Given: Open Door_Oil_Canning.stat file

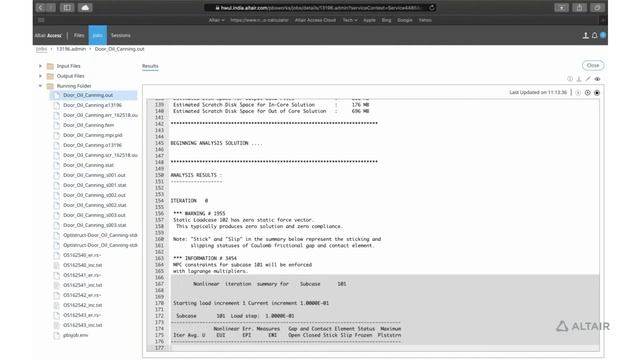Looking at the screenshot, I should (88, 165).
